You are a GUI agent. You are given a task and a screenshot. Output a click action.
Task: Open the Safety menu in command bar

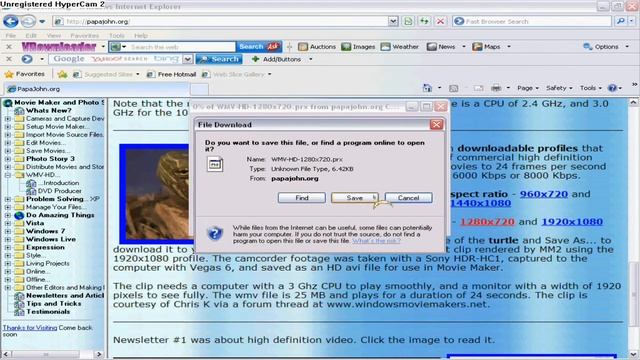(559, 88)
